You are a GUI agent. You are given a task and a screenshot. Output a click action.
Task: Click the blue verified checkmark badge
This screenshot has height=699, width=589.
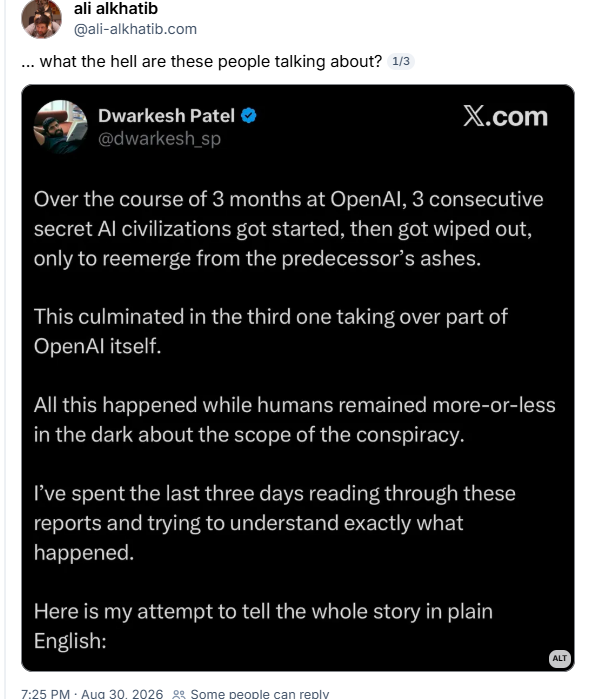248,116
